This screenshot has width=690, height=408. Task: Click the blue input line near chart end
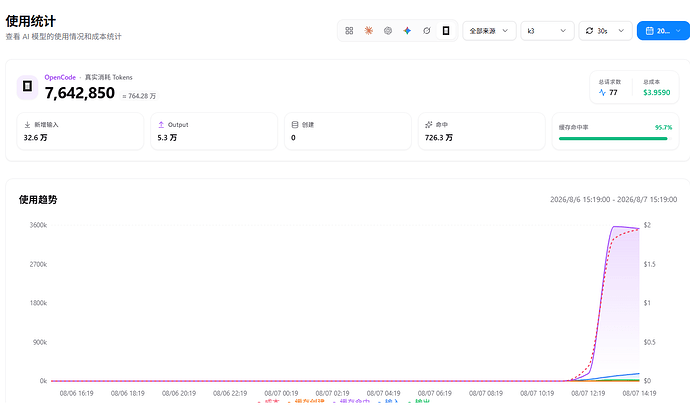pyautogui.click(x=629, y=375)
